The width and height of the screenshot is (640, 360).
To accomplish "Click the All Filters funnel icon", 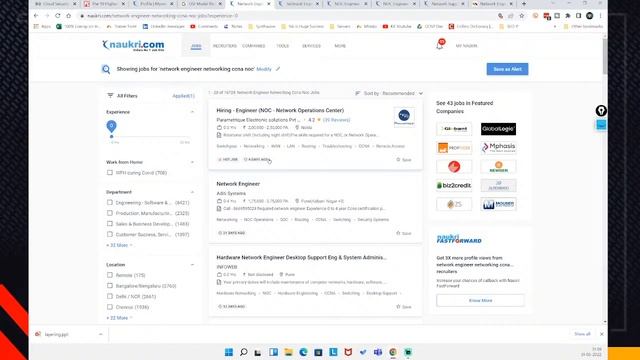I will pyautogui.click(x=110, y=96).
